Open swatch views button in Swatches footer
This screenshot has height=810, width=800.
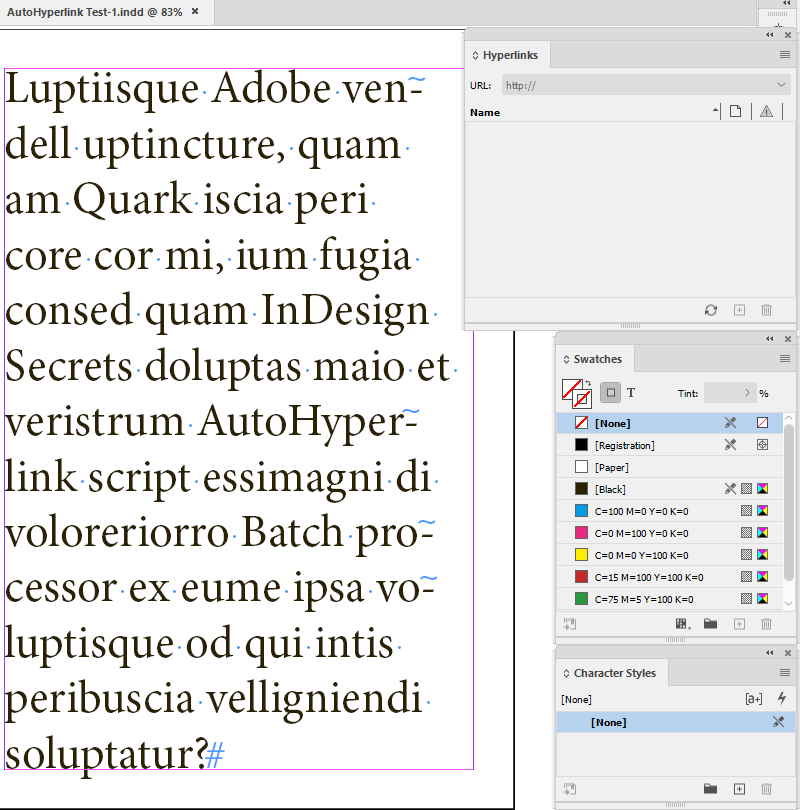[x=683, y=624]
